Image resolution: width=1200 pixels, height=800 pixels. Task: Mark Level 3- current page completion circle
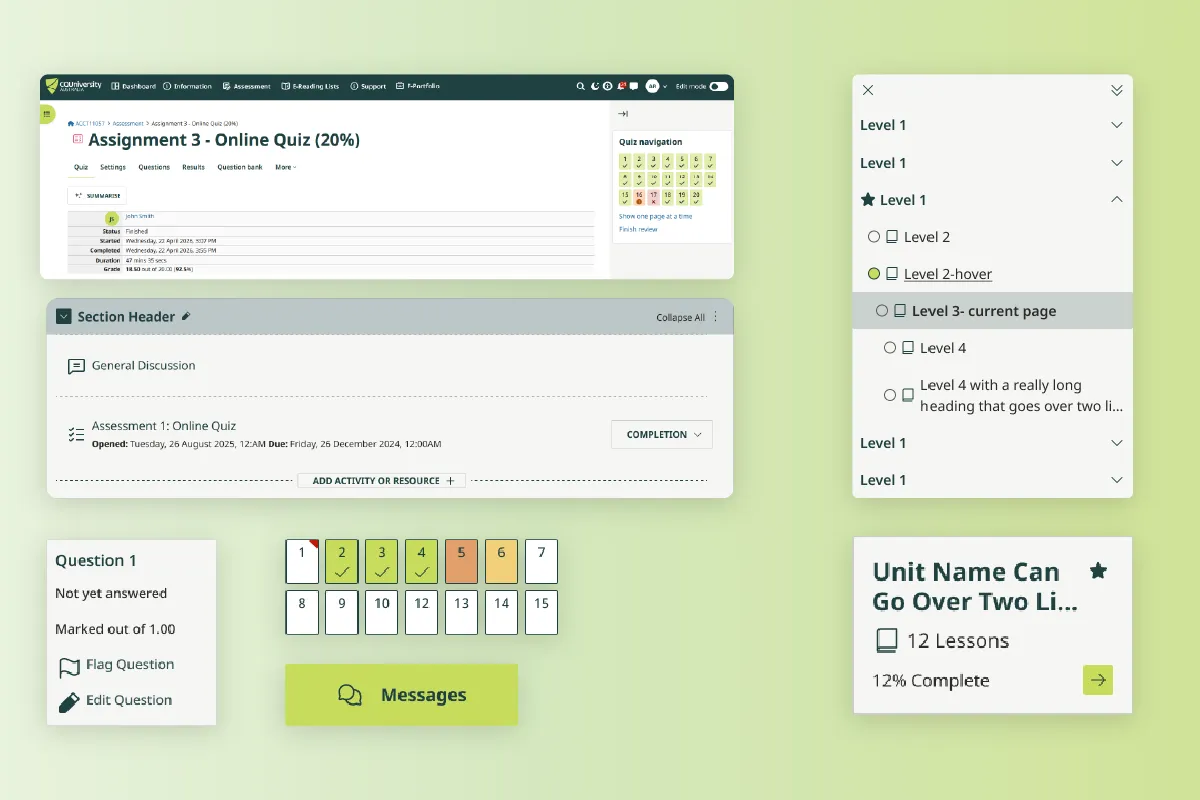pos(882,311)
